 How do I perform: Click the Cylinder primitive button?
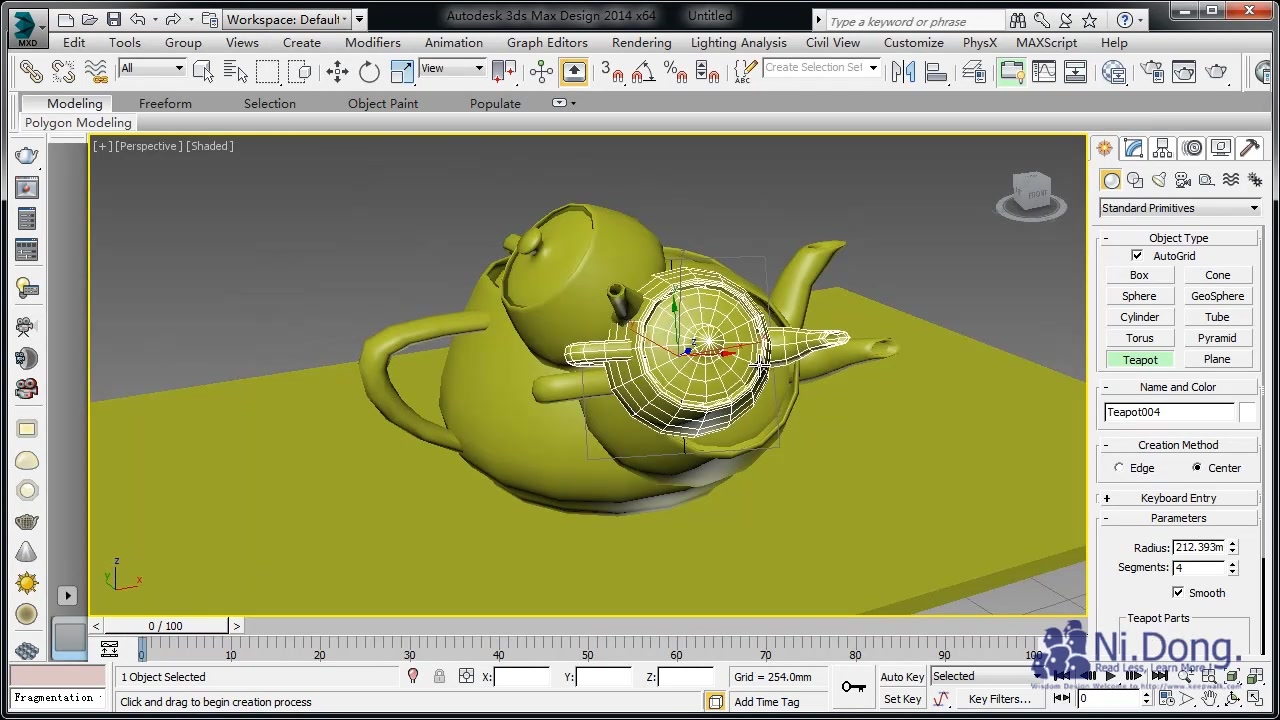[1139, 317]
